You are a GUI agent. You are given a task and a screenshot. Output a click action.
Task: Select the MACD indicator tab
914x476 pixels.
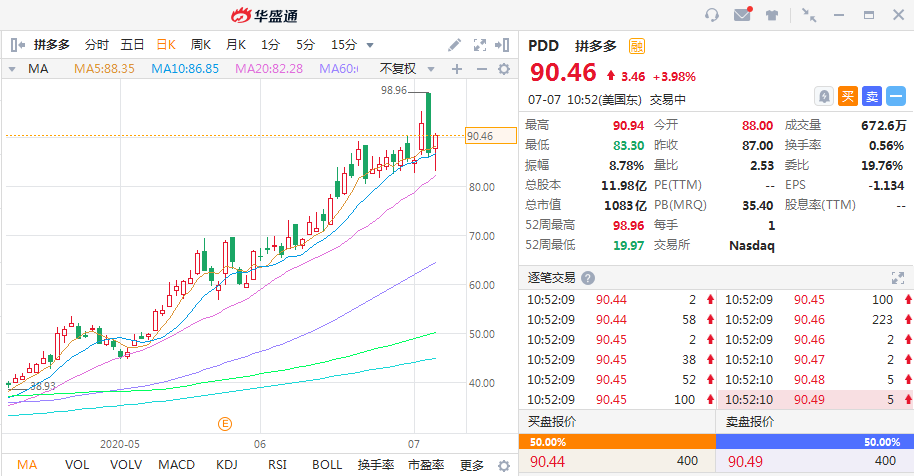[x=177, y=465]
